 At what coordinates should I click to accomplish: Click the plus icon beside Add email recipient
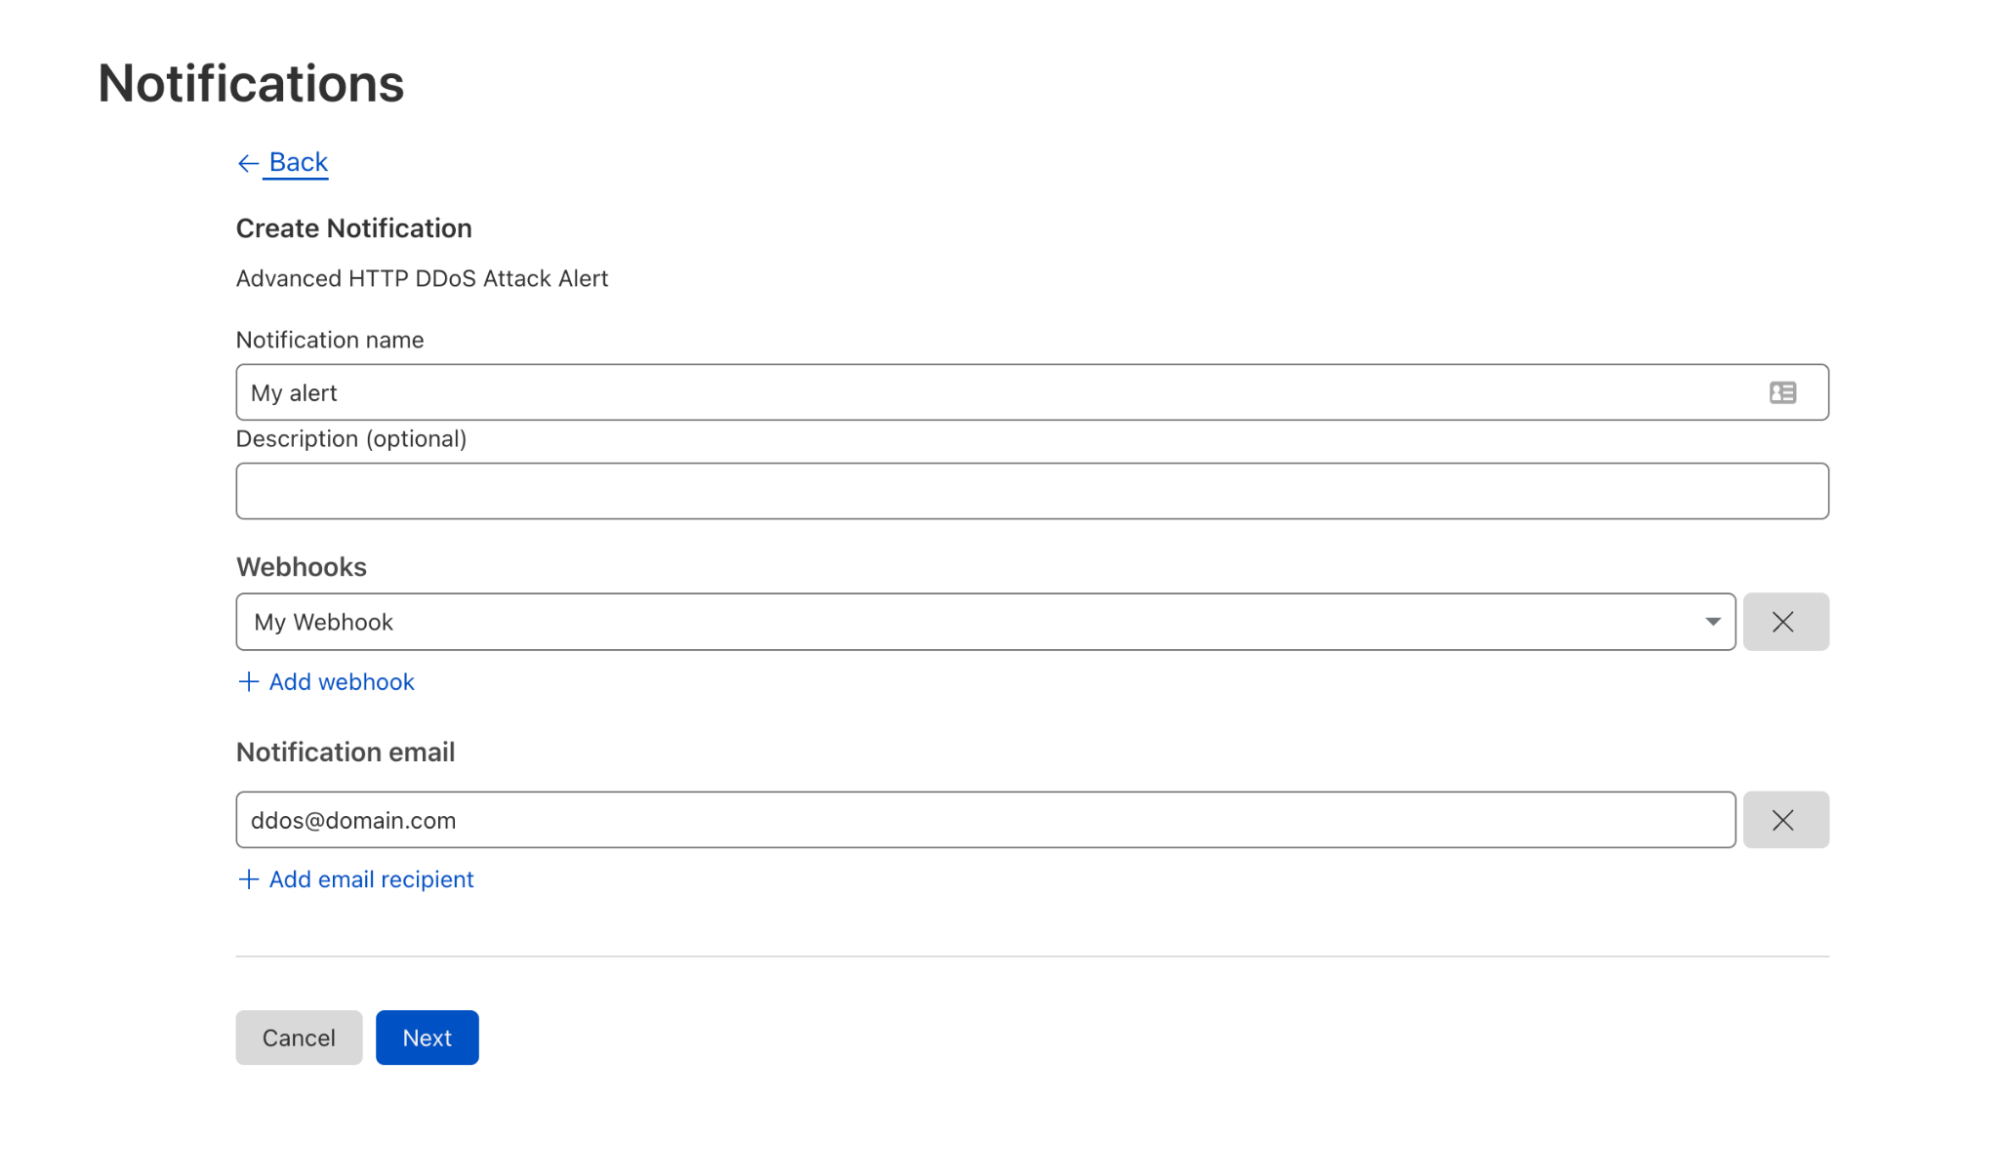pyautogui.click(x=248, y=879)
